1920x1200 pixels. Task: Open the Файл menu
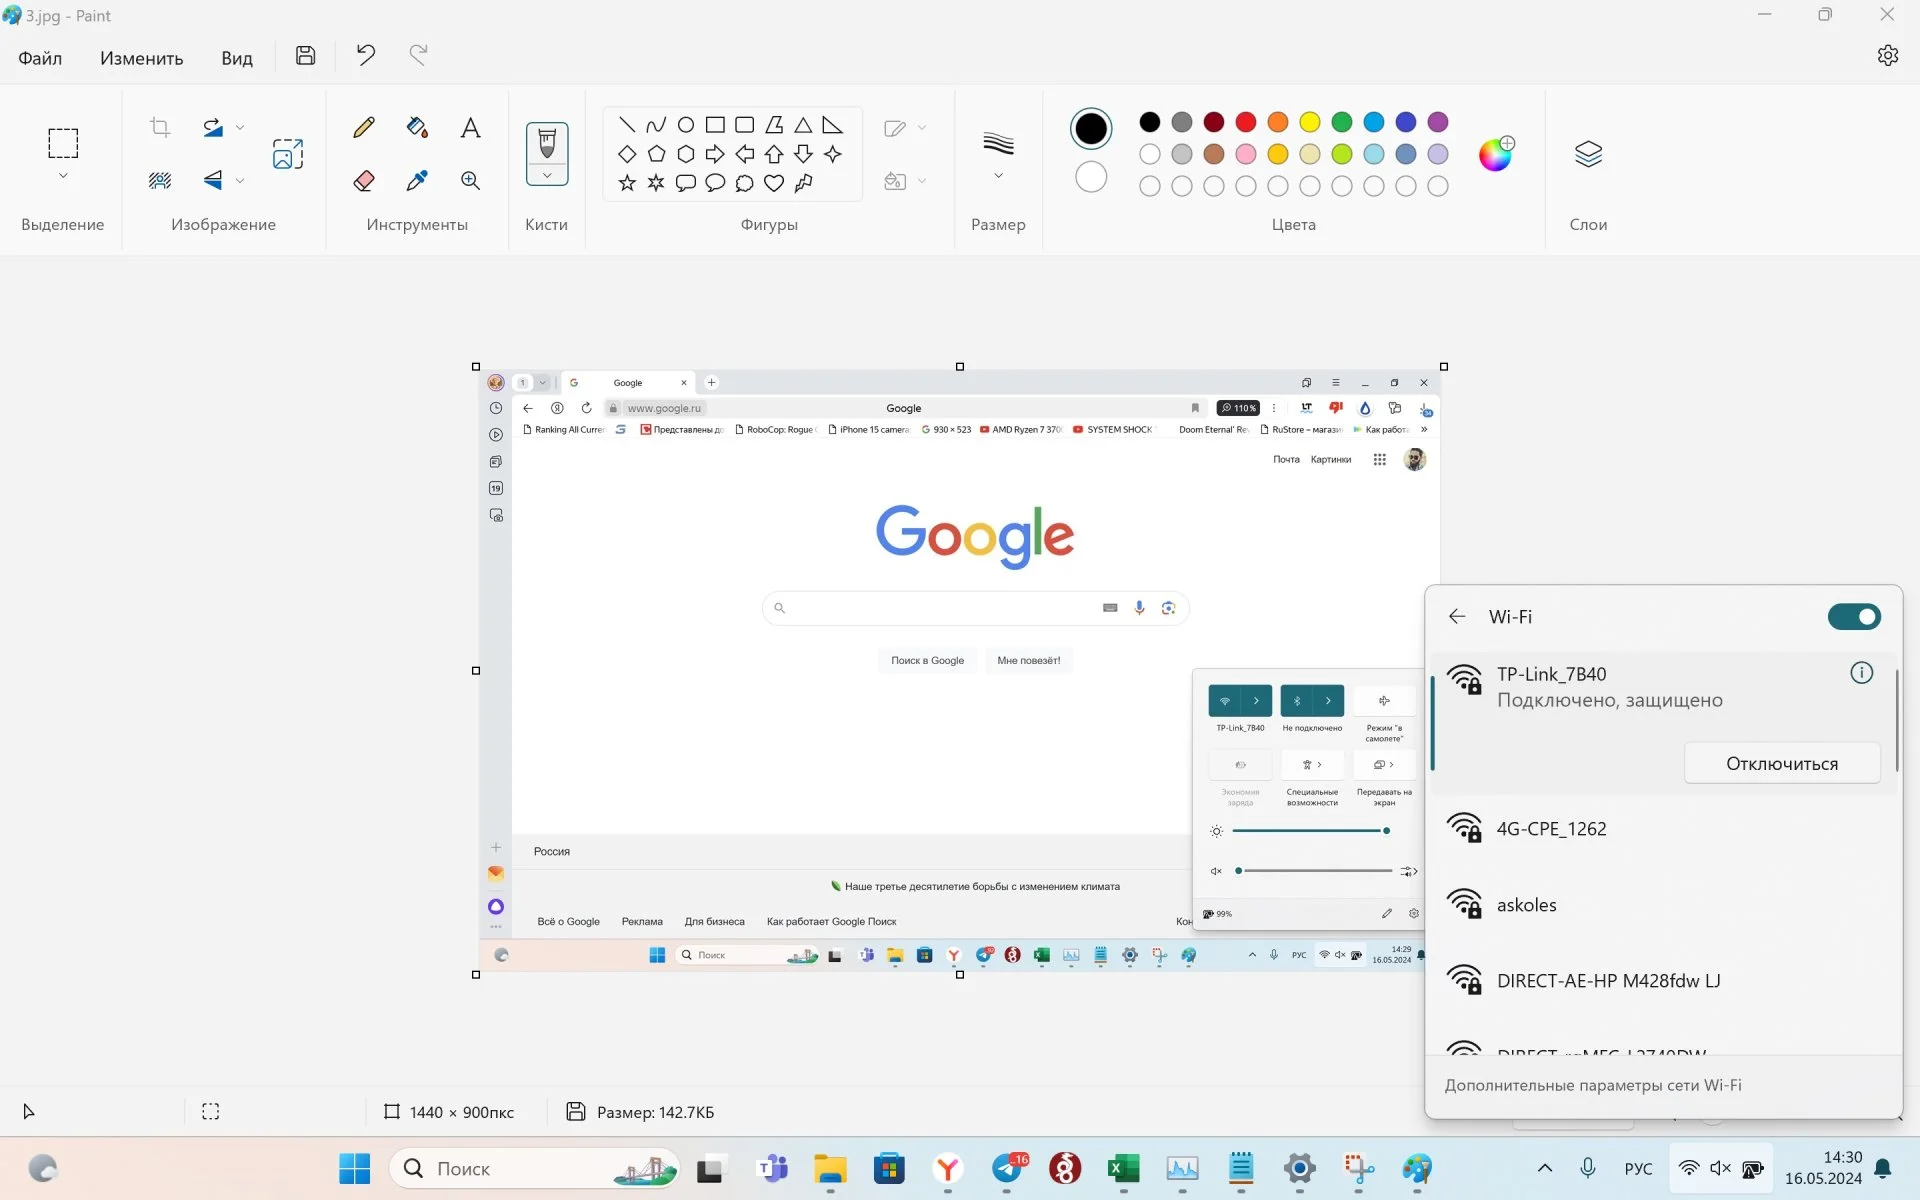(x=40, y=58)
